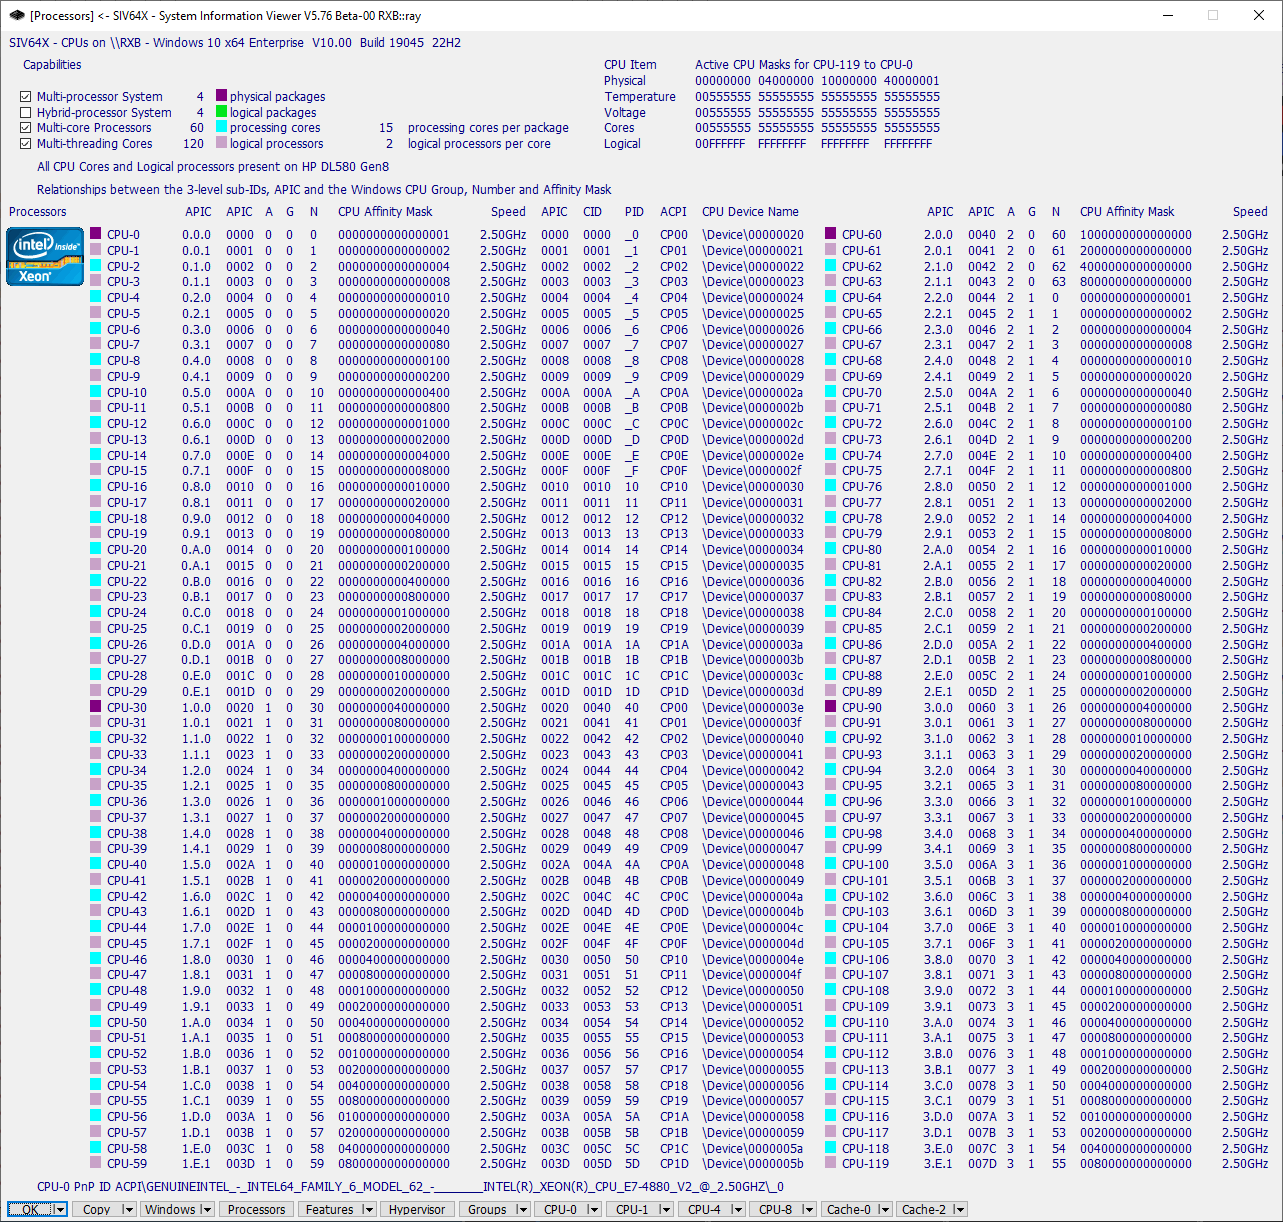
Task: Click the SIV application icon in title bar
Action: (x=16, y=15)
